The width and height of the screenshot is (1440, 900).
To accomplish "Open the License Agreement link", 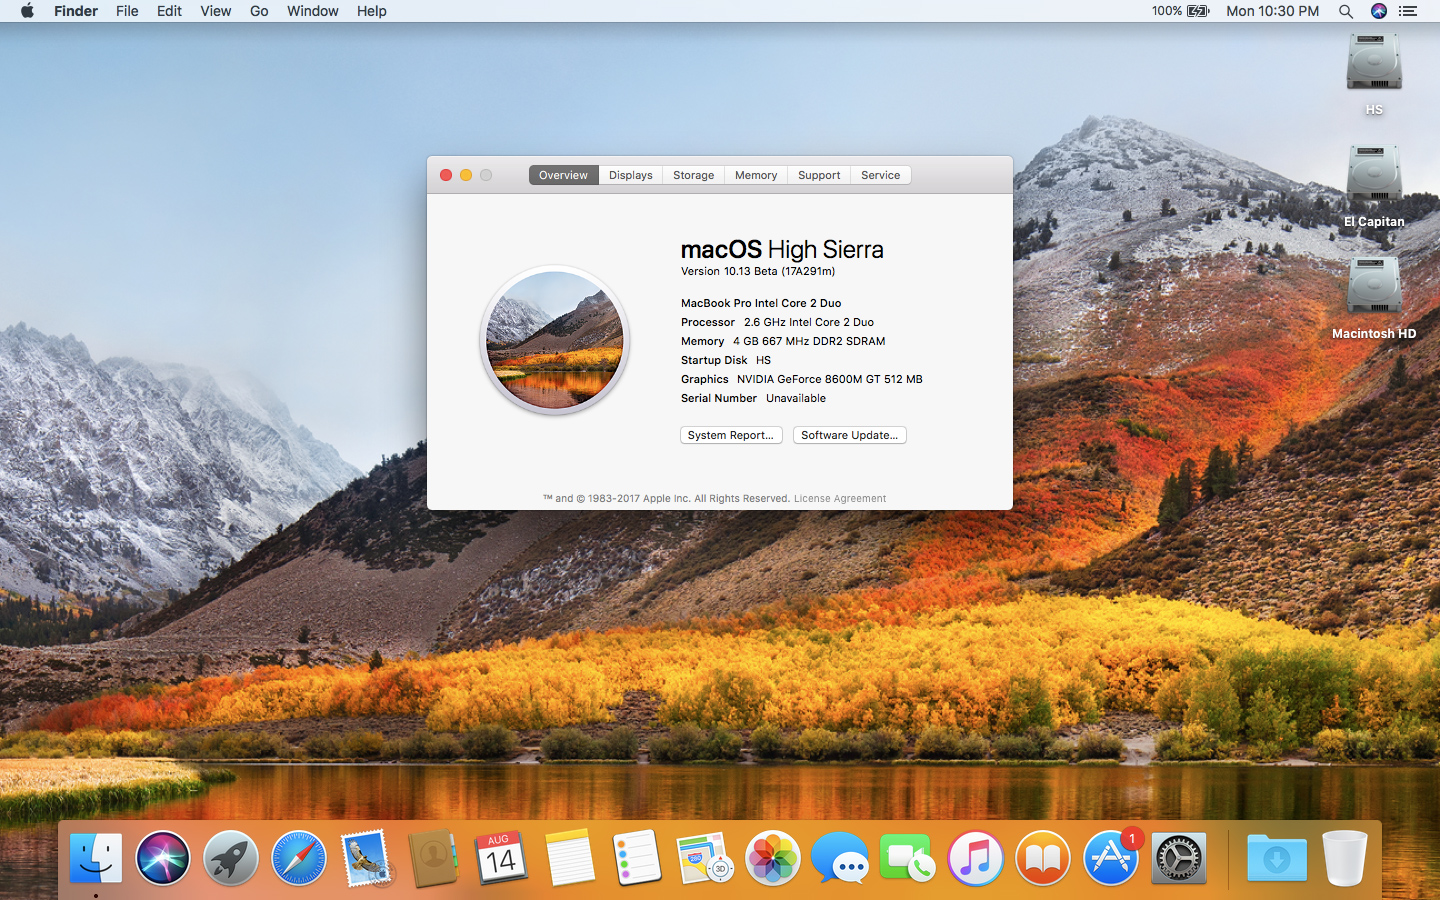I will [x=840, y=498].
